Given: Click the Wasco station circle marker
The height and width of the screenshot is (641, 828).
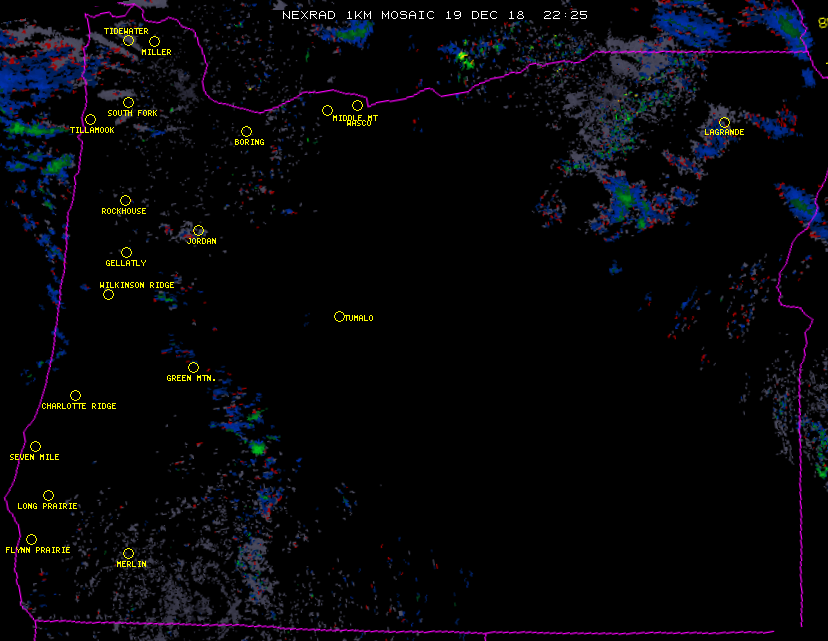Looking at the screenshot, I should [x=357, y=105].
